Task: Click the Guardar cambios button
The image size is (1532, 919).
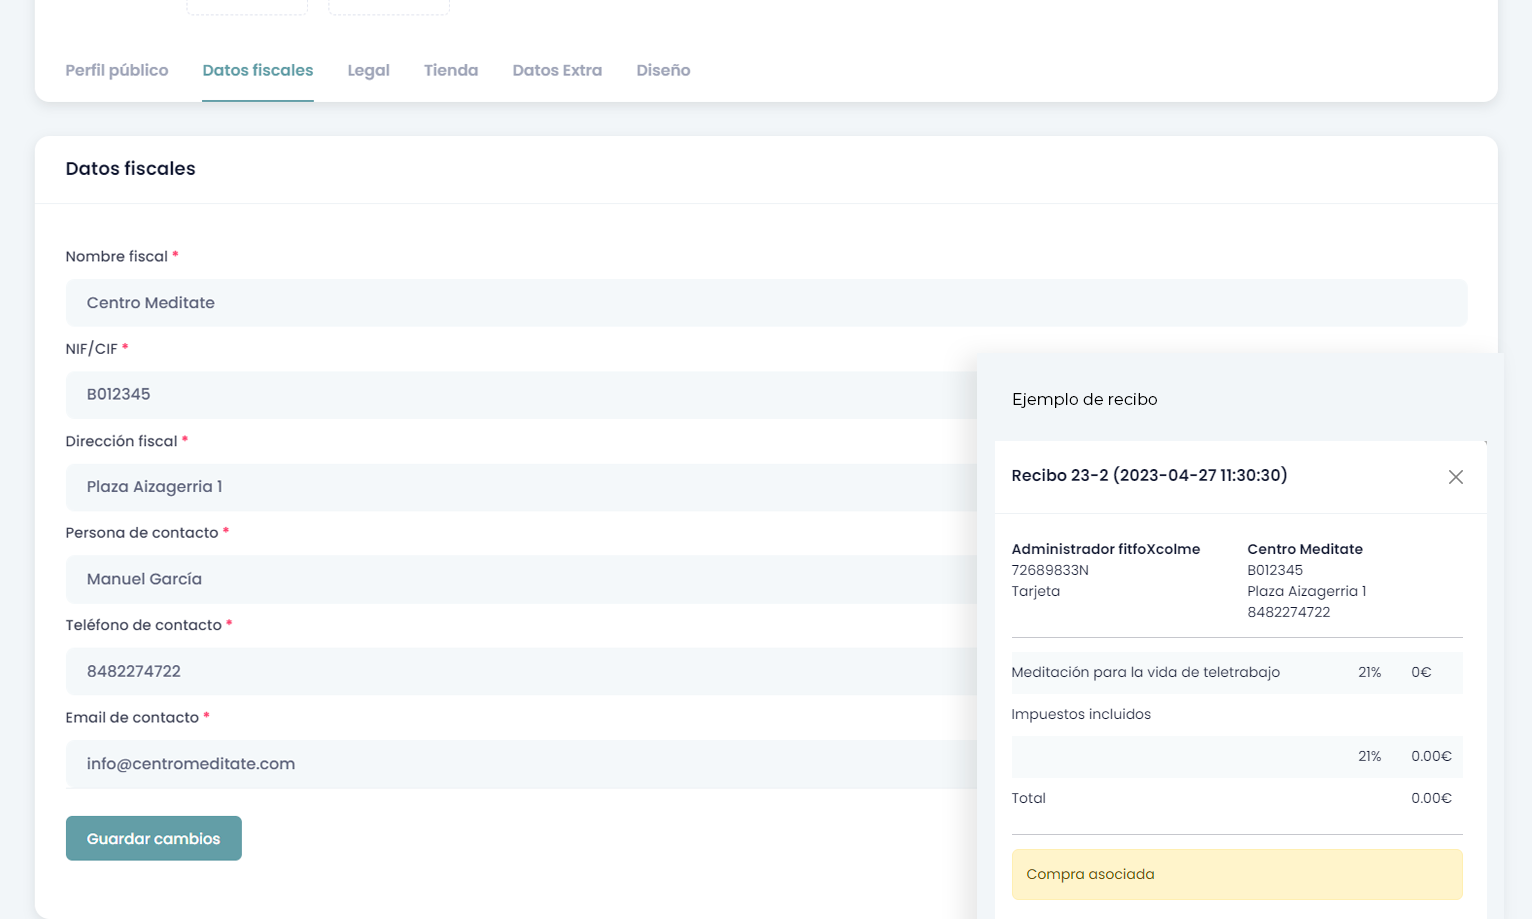Action: pyautogui.click(x=154, y=838)
